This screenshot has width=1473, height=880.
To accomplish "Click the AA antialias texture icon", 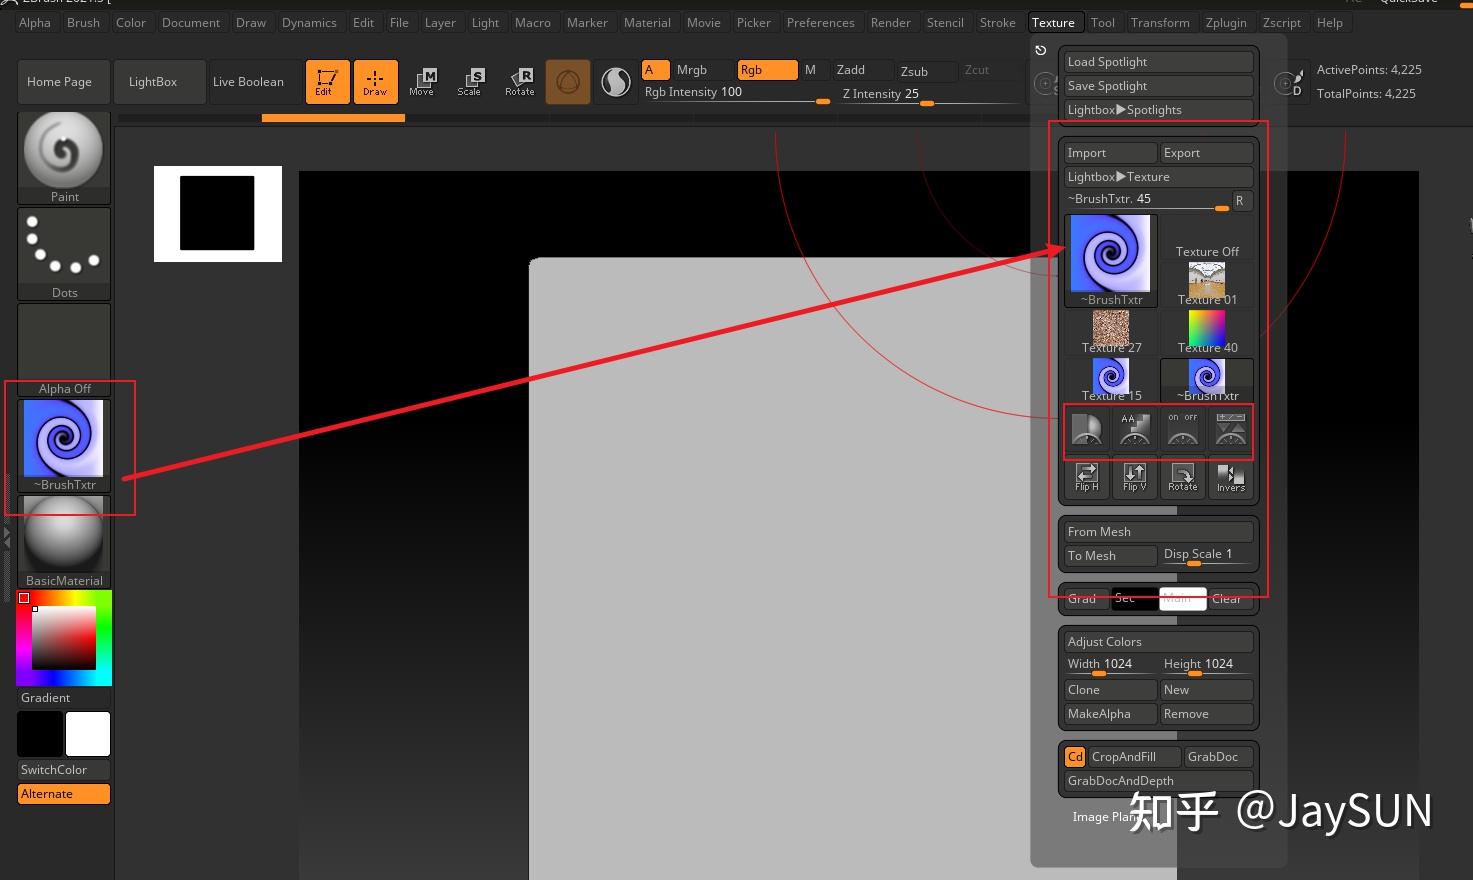I will coord(1135,430).
